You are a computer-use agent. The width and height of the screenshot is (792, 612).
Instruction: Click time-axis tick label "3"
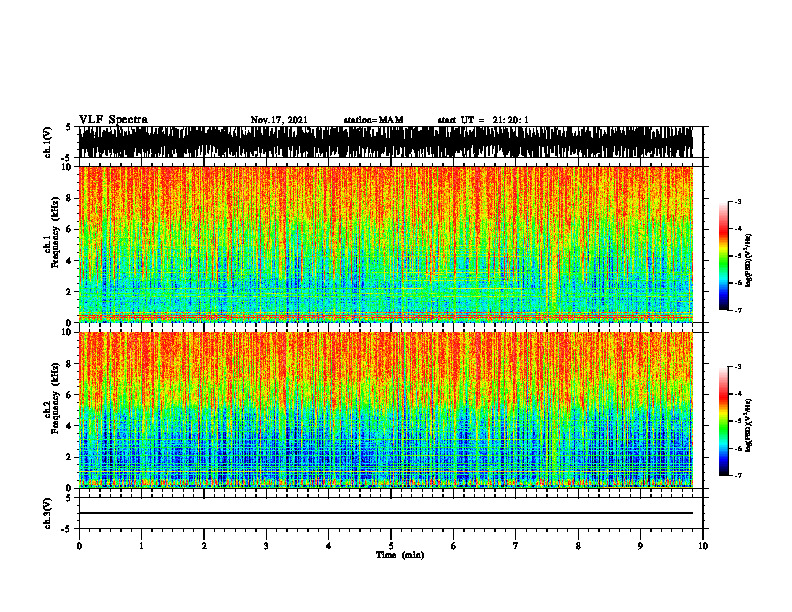[x=266, y=546]
